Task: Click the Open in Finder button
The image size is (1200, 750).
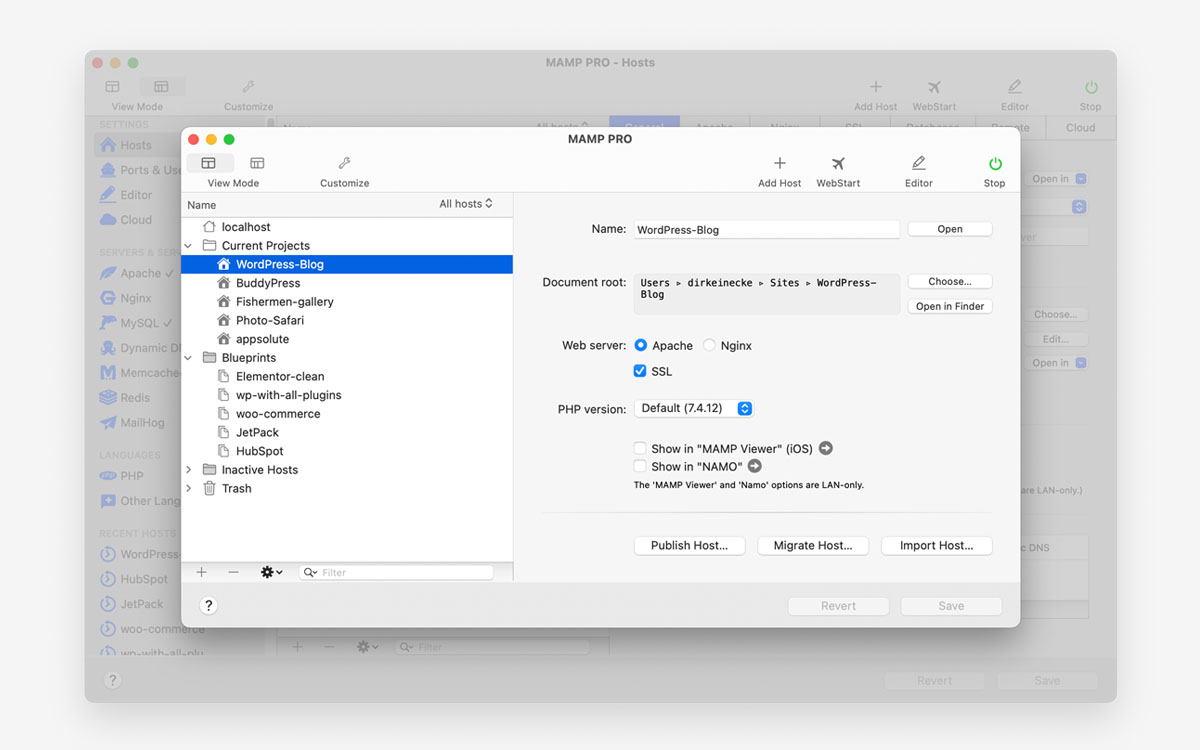Action: tap(950, 306)
